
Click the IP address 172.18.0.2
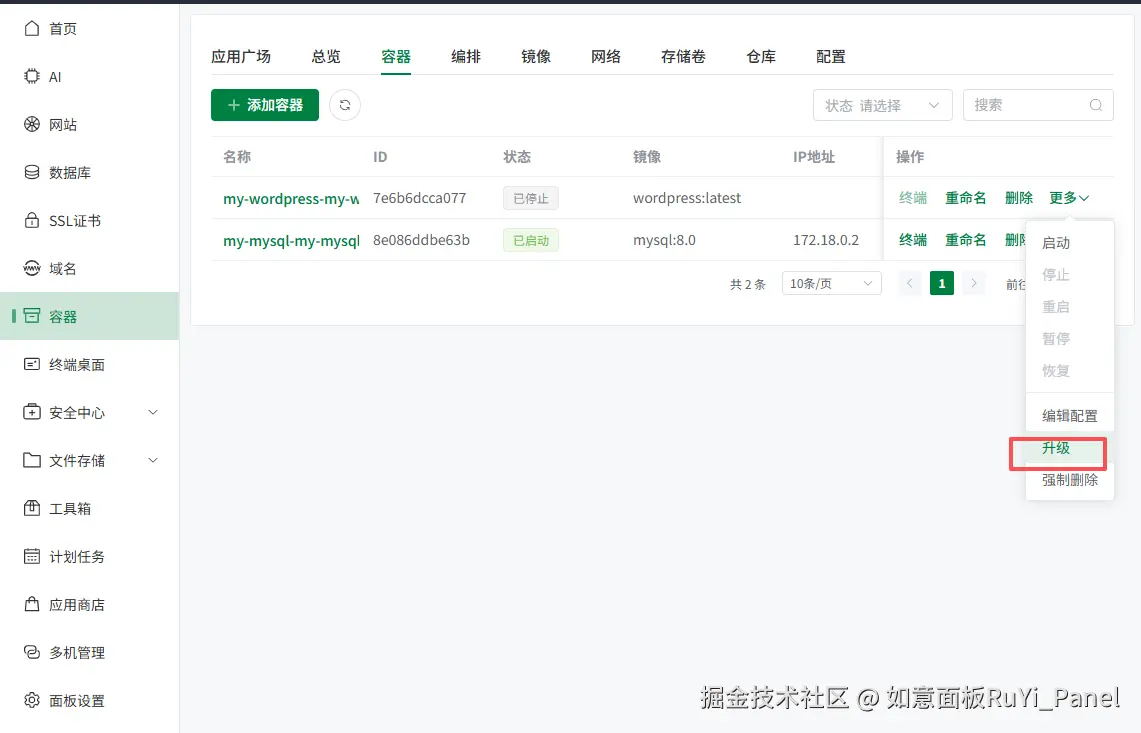pyautogui.click(x=826, y=239)
